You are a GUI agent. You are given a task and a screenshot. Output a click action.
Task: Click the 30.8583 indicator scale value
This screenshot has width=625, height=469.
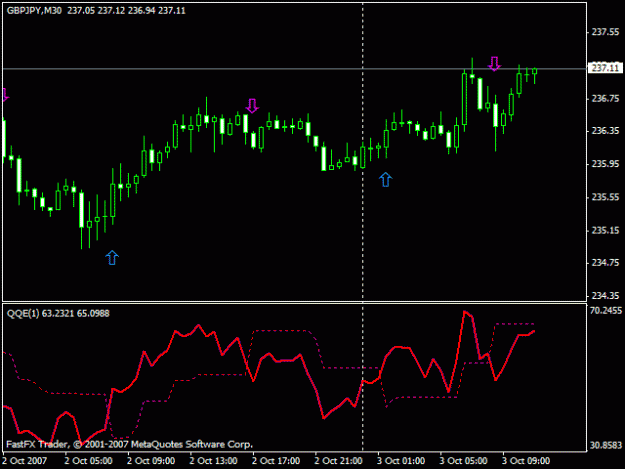click(605, 445)
